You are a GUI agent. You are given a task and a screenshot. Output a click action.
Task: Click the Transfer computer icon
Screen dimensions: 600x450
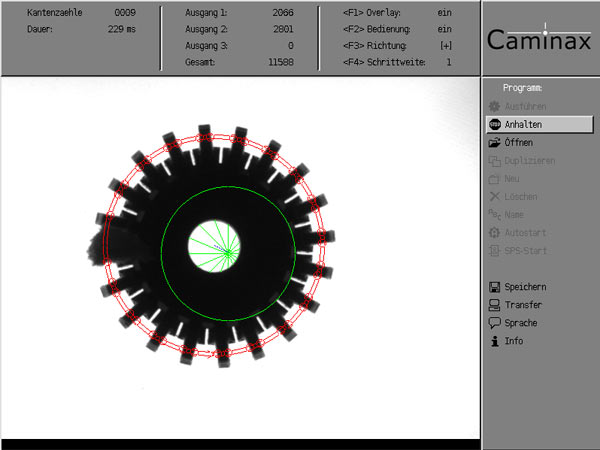click(x=494, y=305)
